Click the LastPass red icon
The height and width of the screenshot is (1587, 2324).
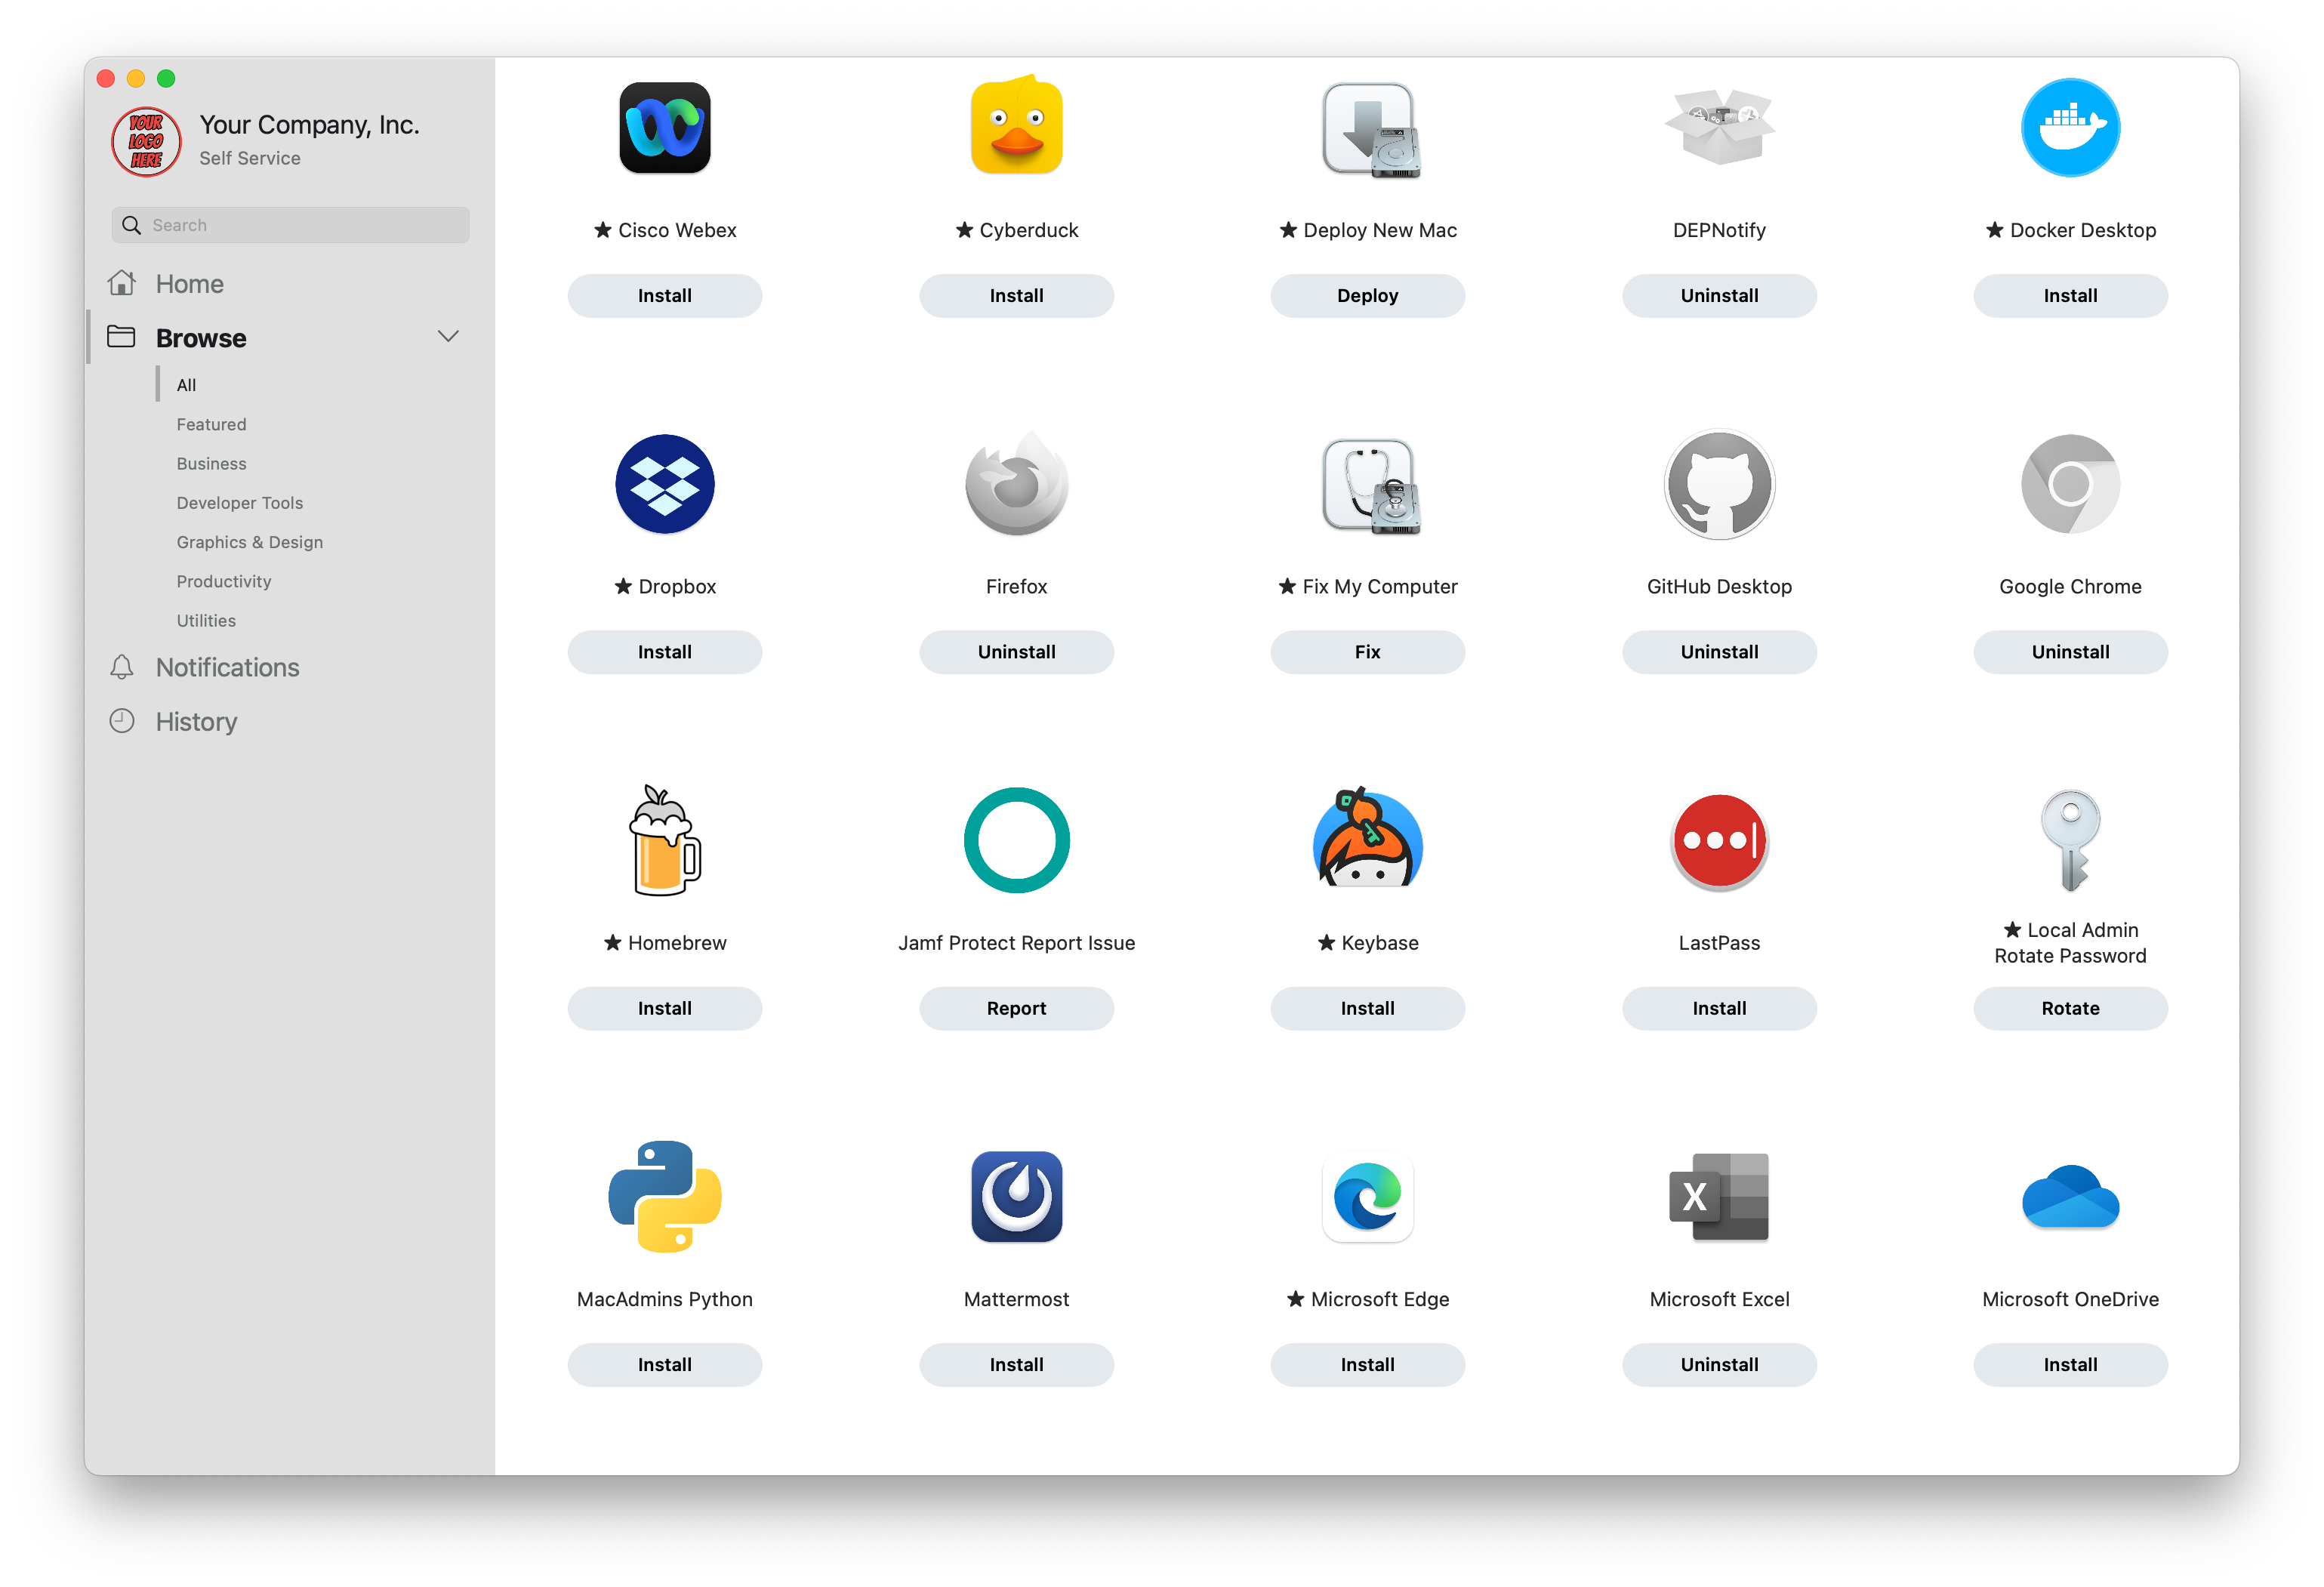1718,841
